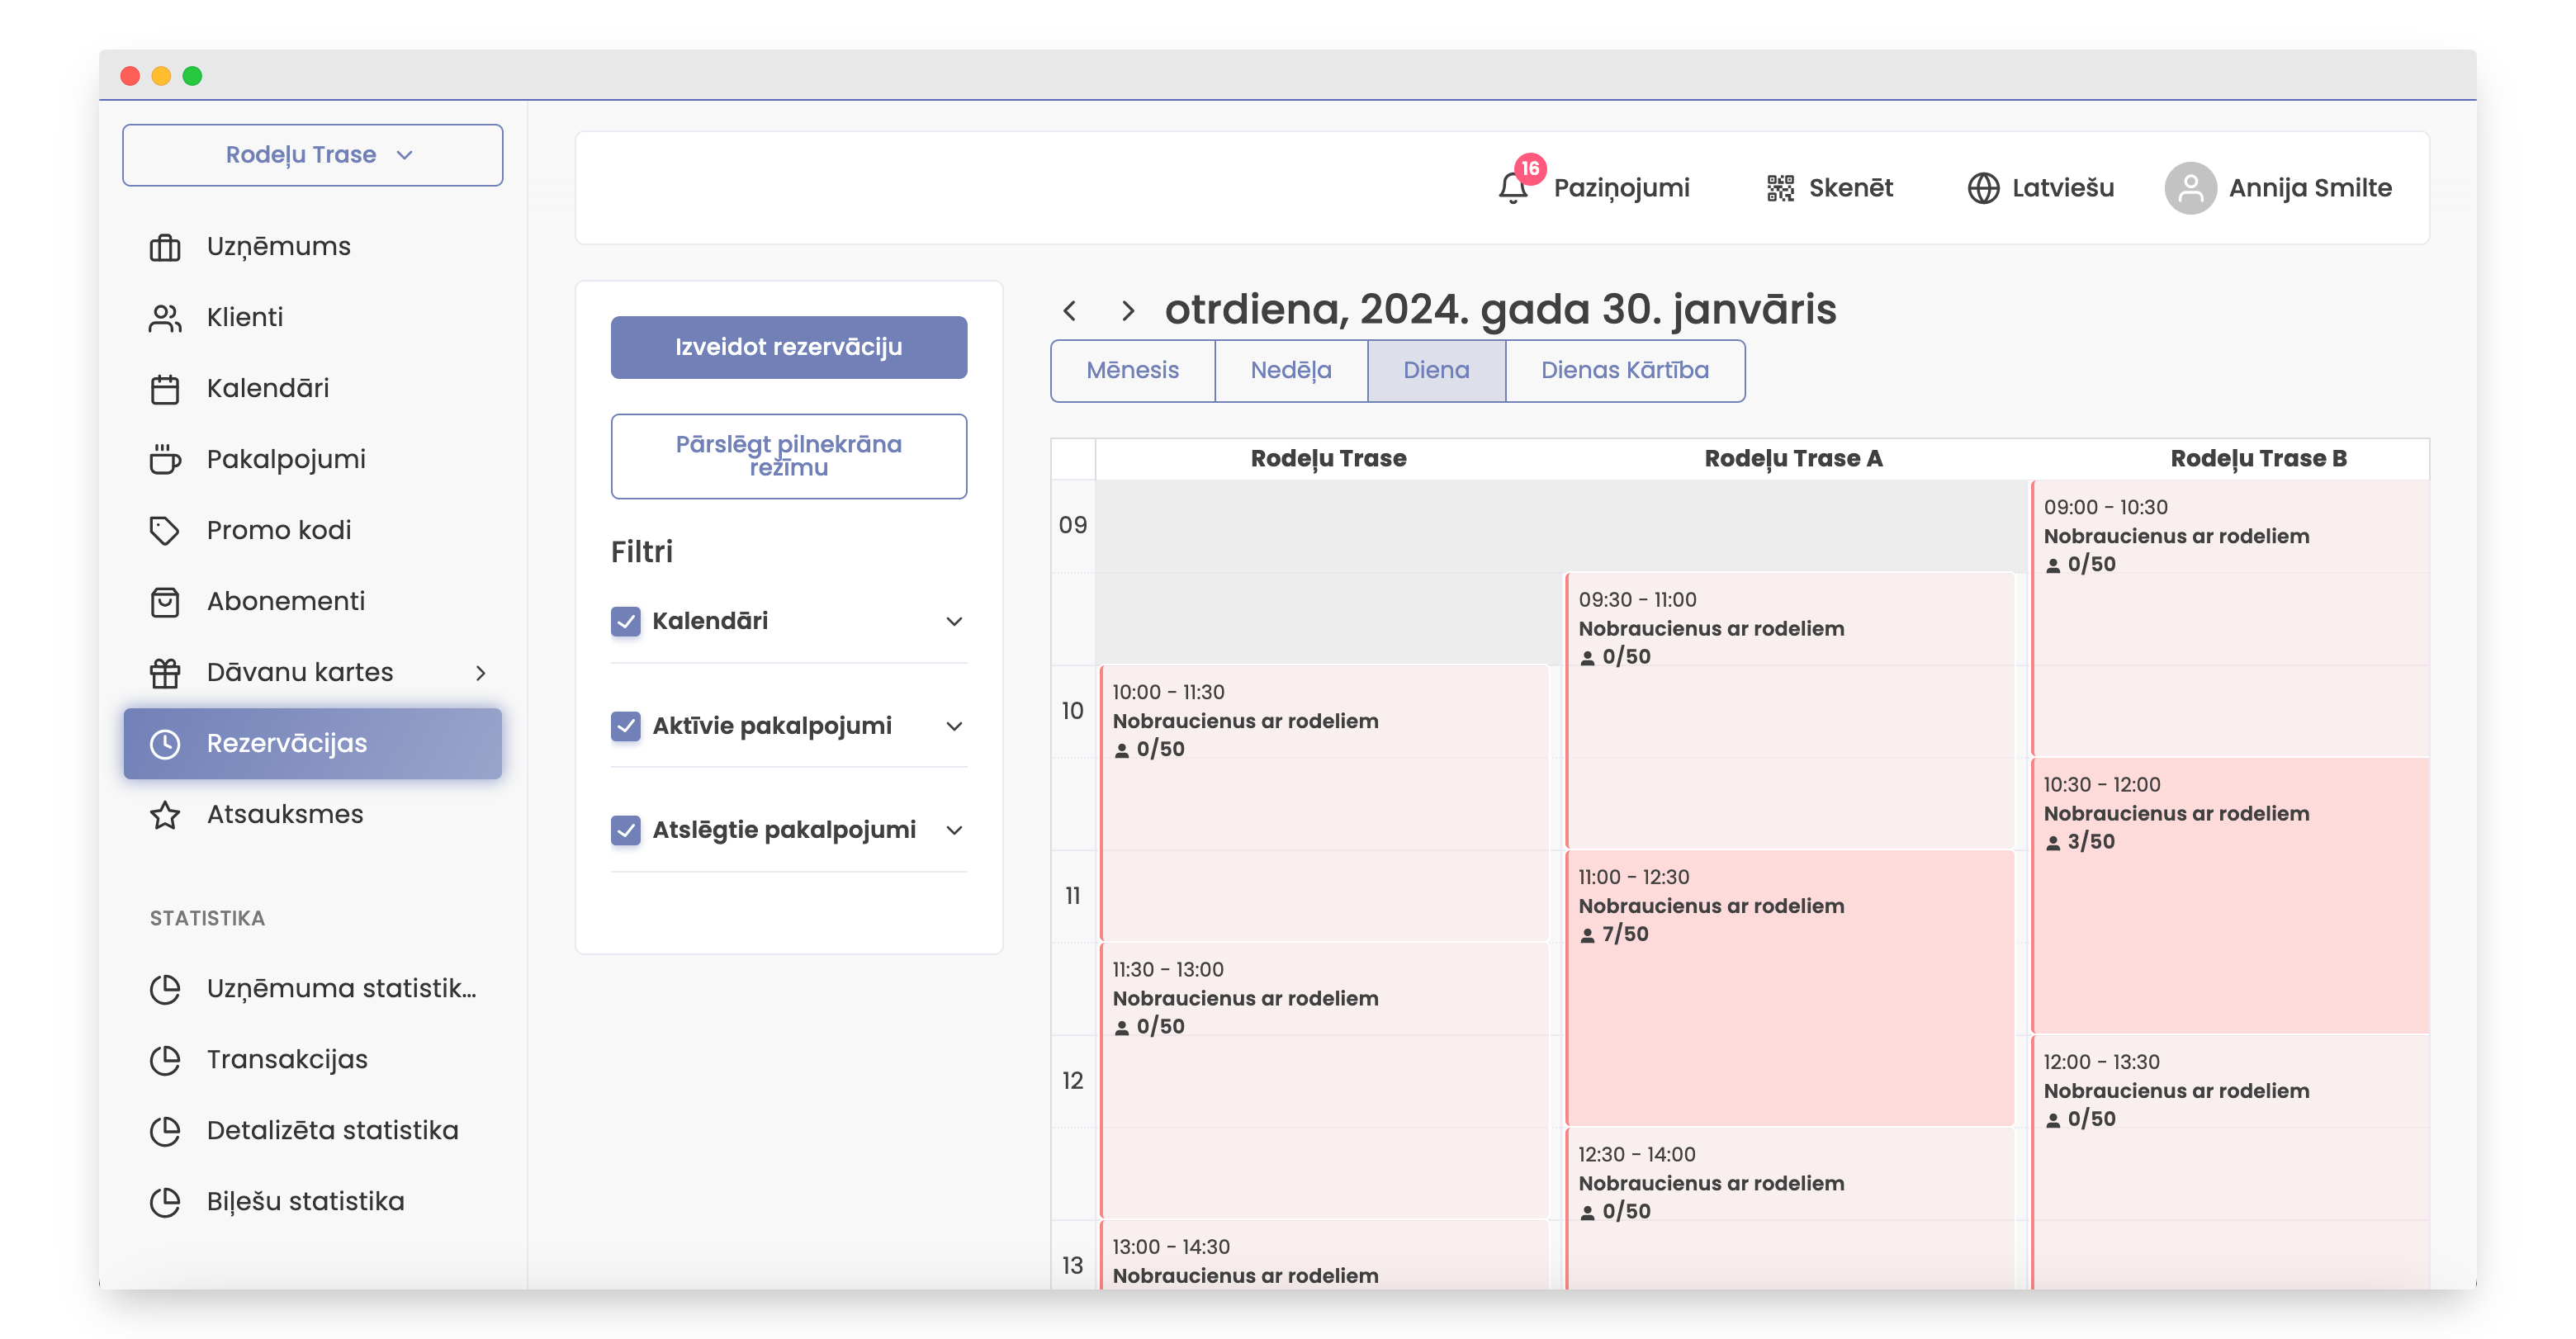Open the Rodeļu Trase company dropdown
Screen dimensions: 2576x1339
pos(312,155)
